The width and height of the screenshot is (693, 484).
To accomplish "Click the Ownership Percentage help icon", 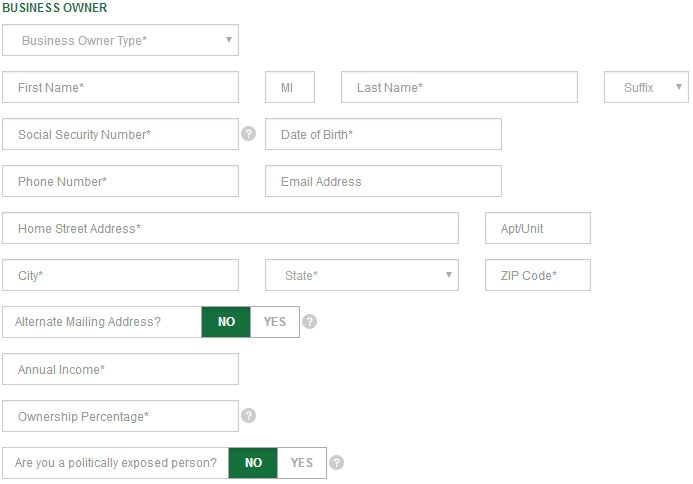I will (248, 415).
